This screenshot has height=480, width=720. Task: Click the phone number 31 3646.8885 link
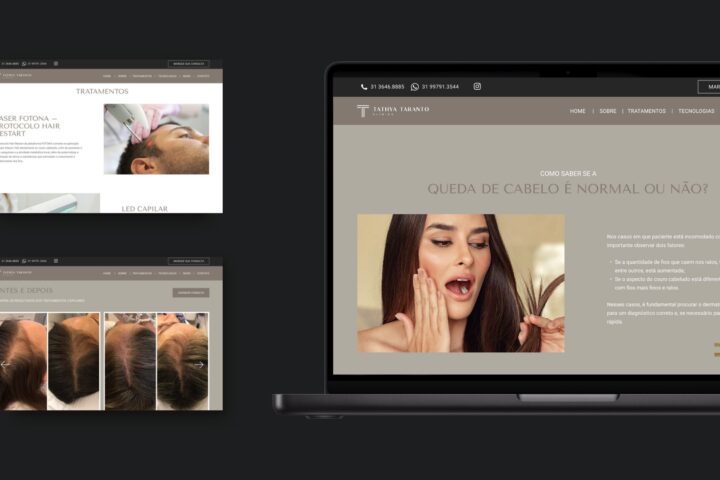pos(388,87)
